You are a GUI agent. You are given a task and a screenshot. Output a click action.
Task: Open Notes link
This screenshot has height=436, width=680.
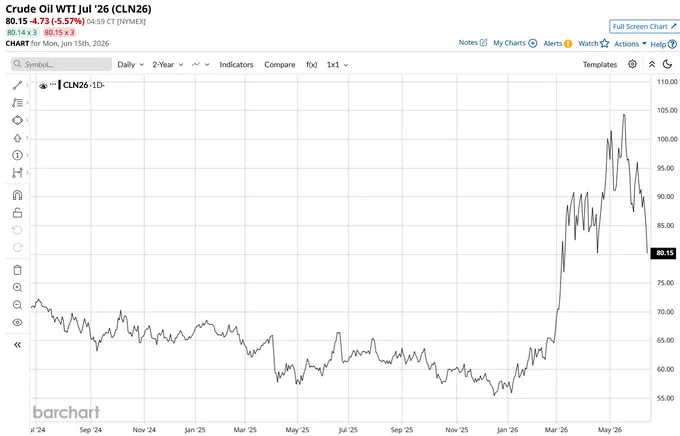pyautogui.click(x=473, y=43)
